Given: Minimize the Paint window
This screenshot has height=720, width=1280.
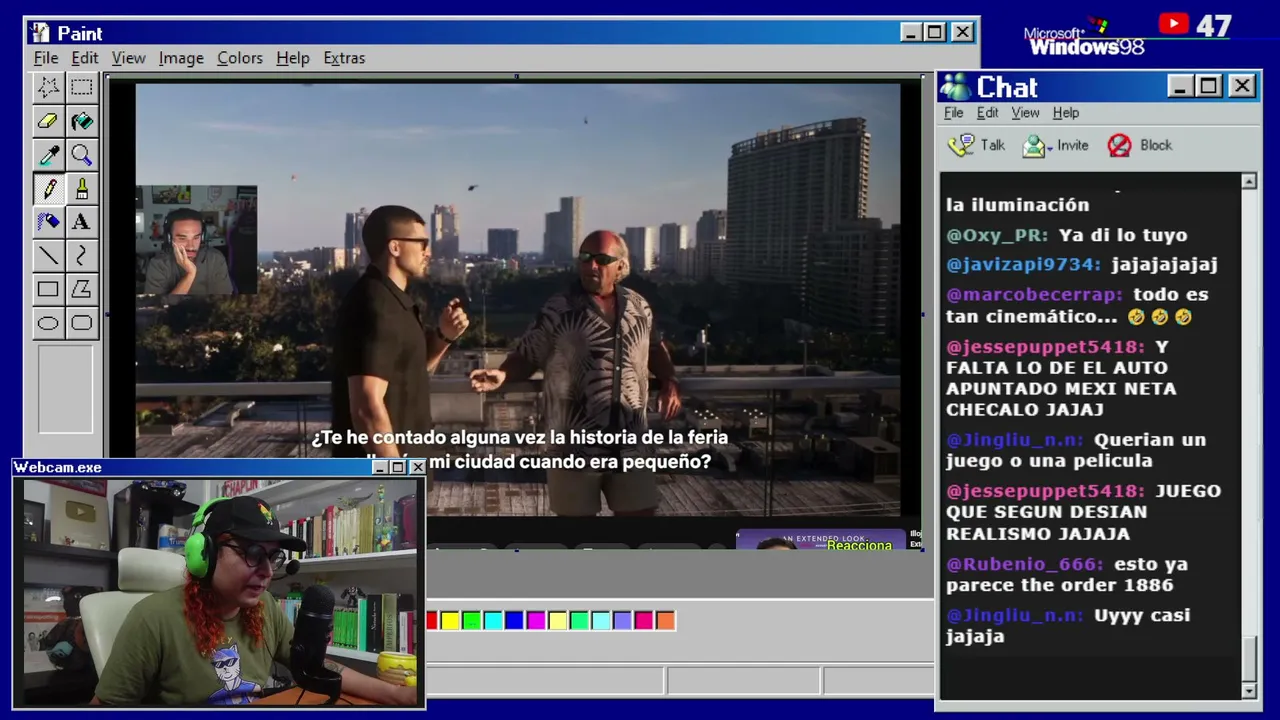Looking at the screenshot, I should [x=910, y=33].
